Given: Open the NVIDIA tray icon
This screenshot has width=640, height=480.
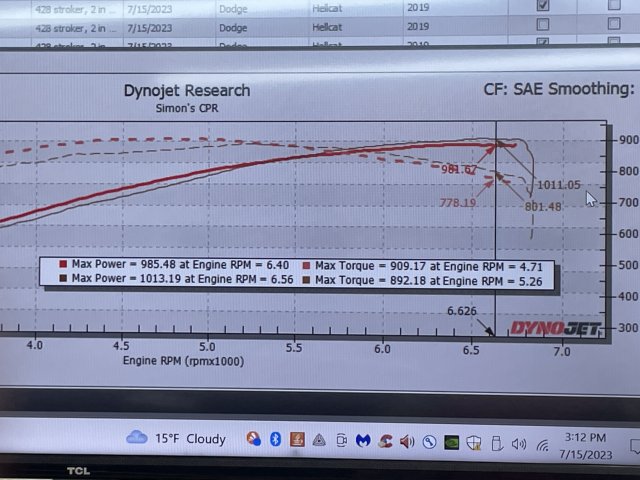Looking at the screenshot, I should (x=451, y=442).
